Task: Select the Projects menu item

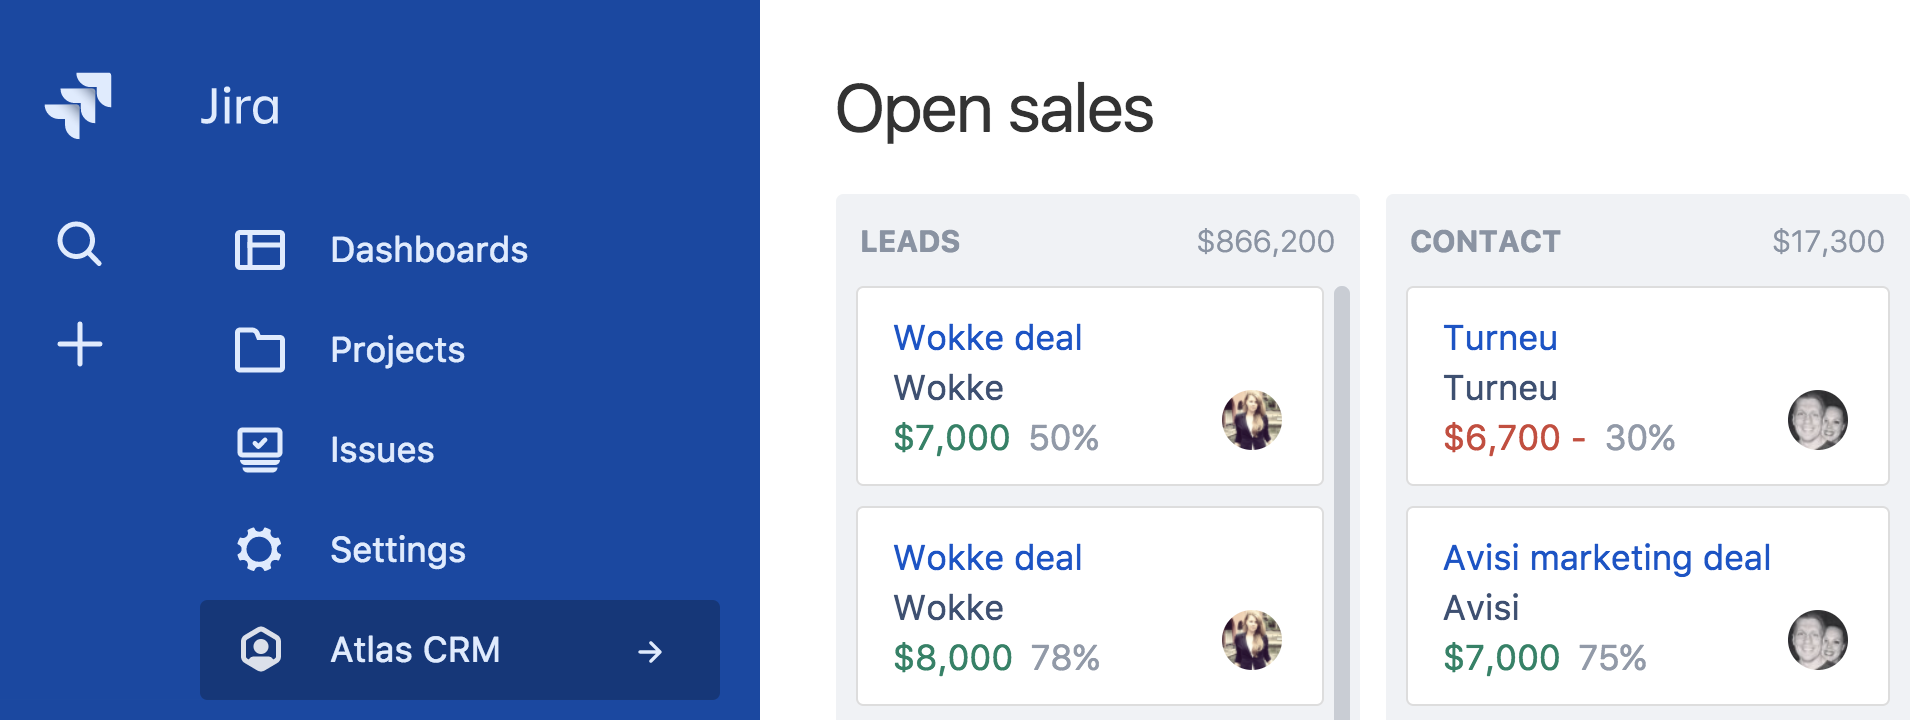Action: [x=398, y=350]
